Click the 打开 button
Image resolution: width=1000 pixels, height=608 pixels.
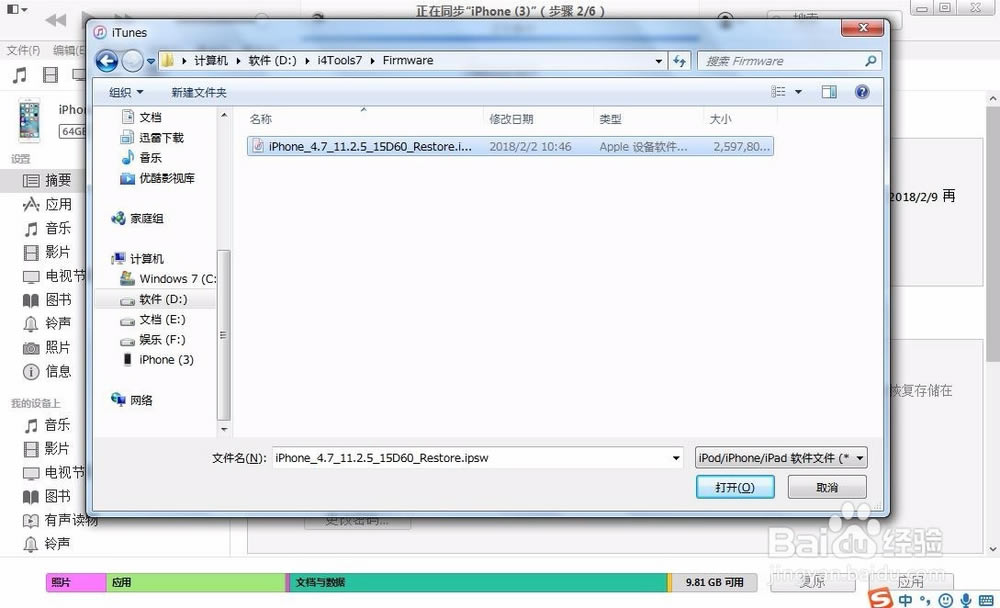(x=735, y=487)
